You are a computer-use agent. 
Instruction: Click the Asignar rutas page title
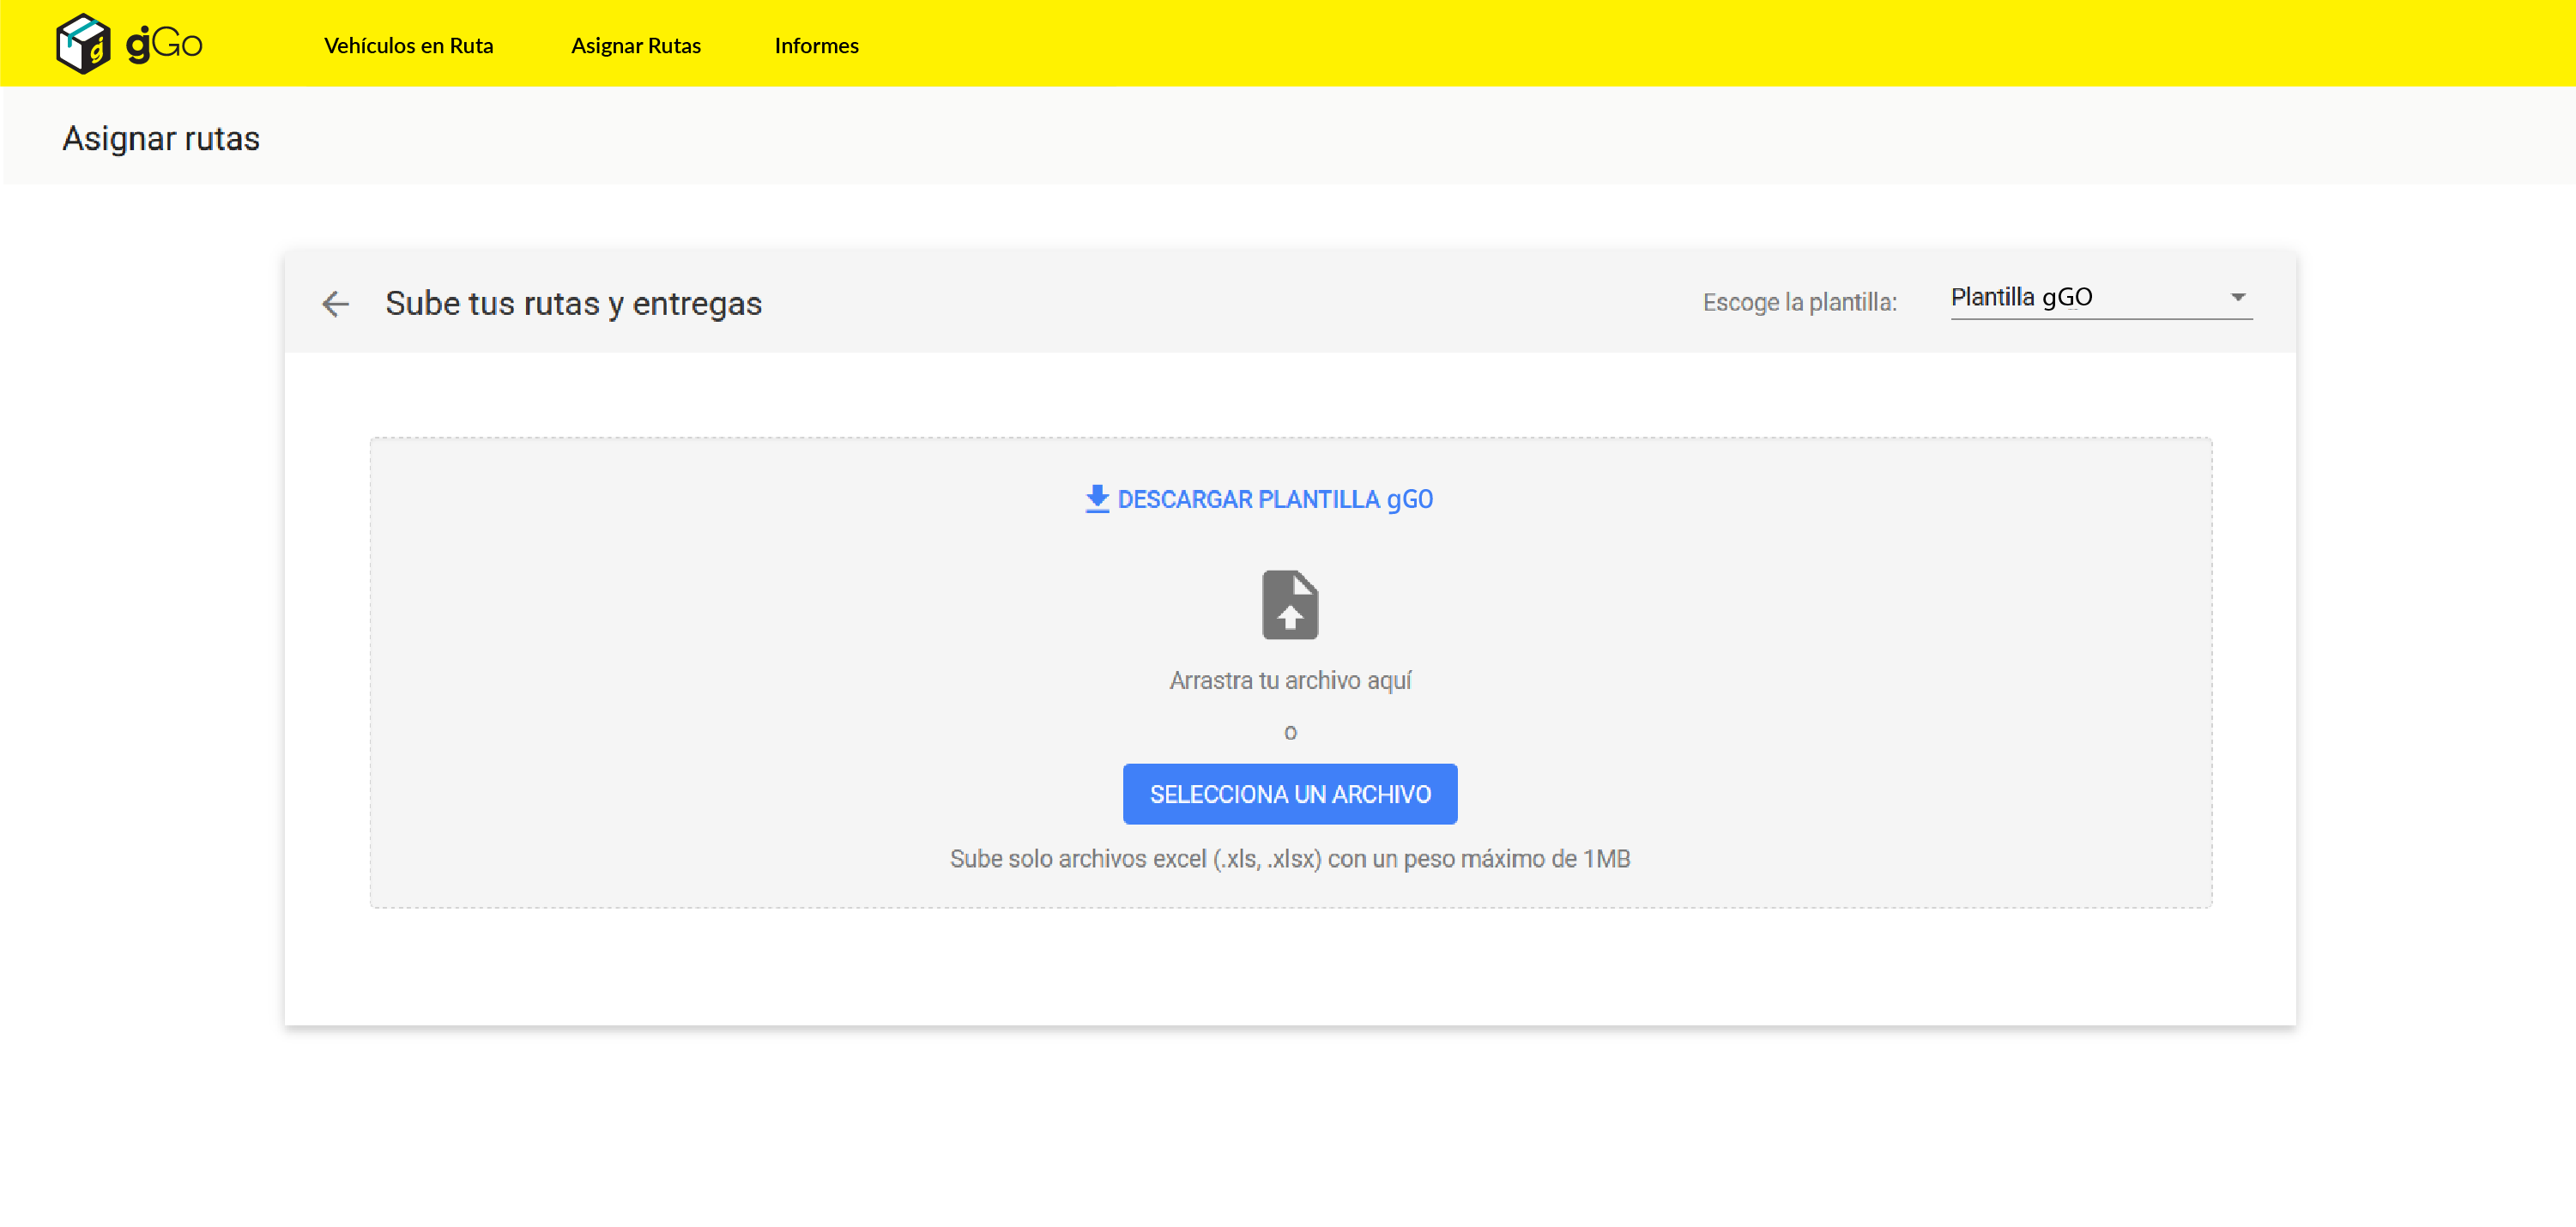click(x=161, y=139)
